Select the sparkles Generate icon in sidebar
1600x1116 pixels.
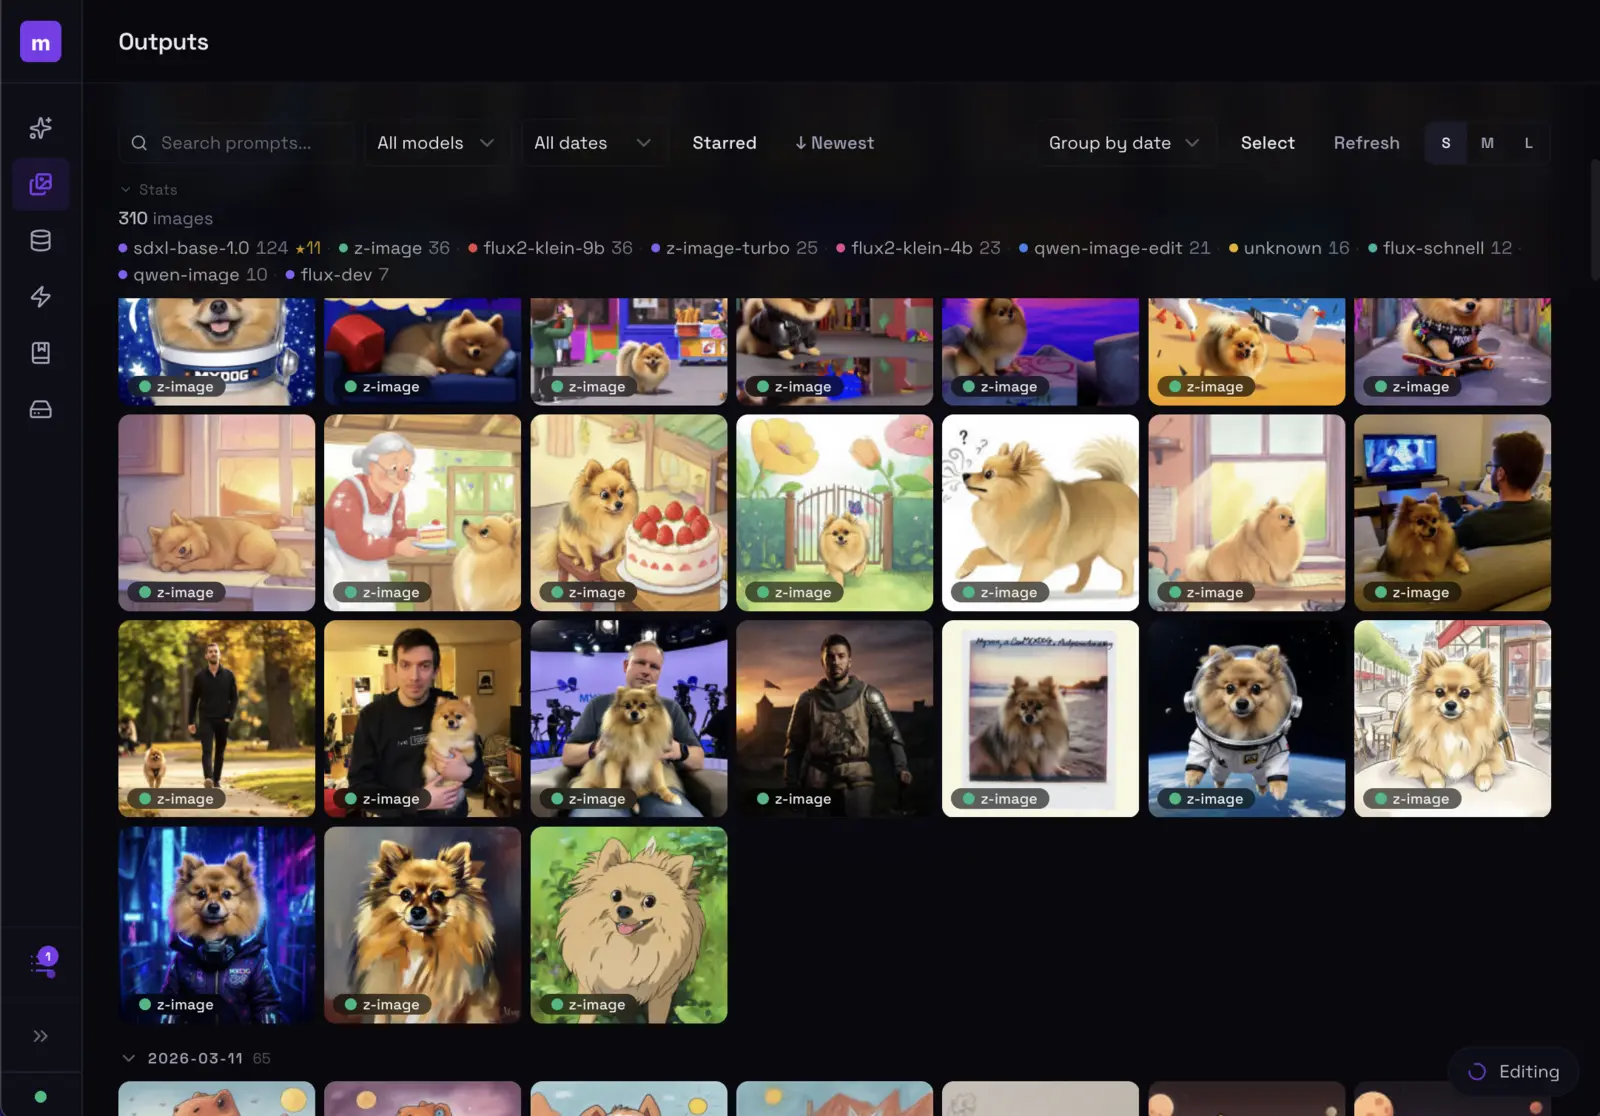click(x=41, y=128)
